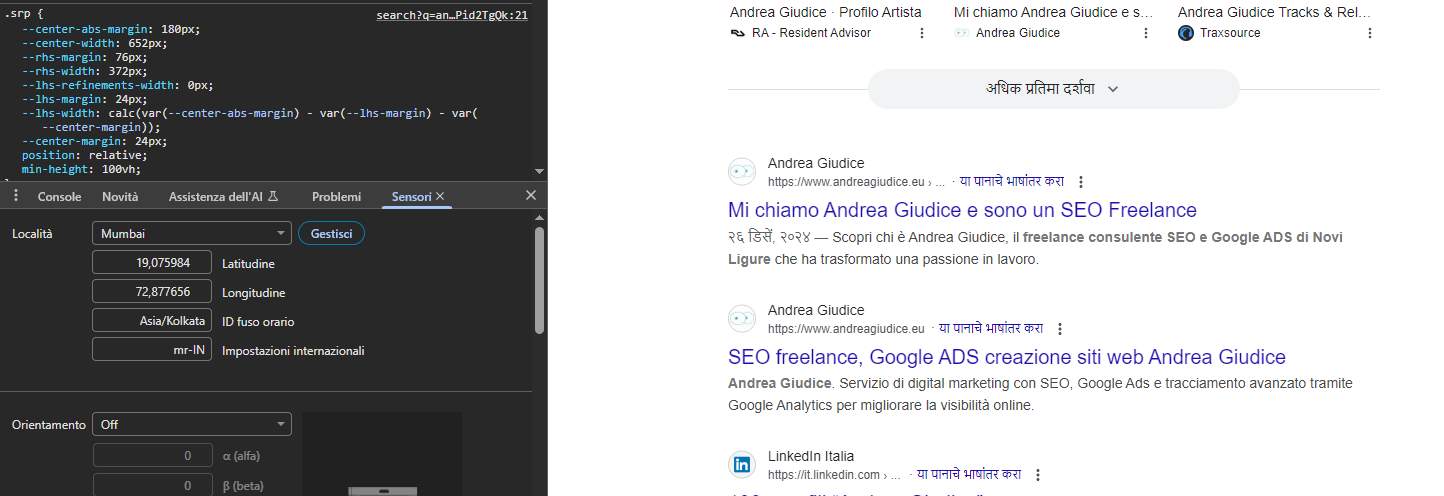Image resolution: width=1444 pixels, height=496 pixels.
Task: Close the Sensori tab with its X
Action: pyautogui.click(x=440, y=196)
